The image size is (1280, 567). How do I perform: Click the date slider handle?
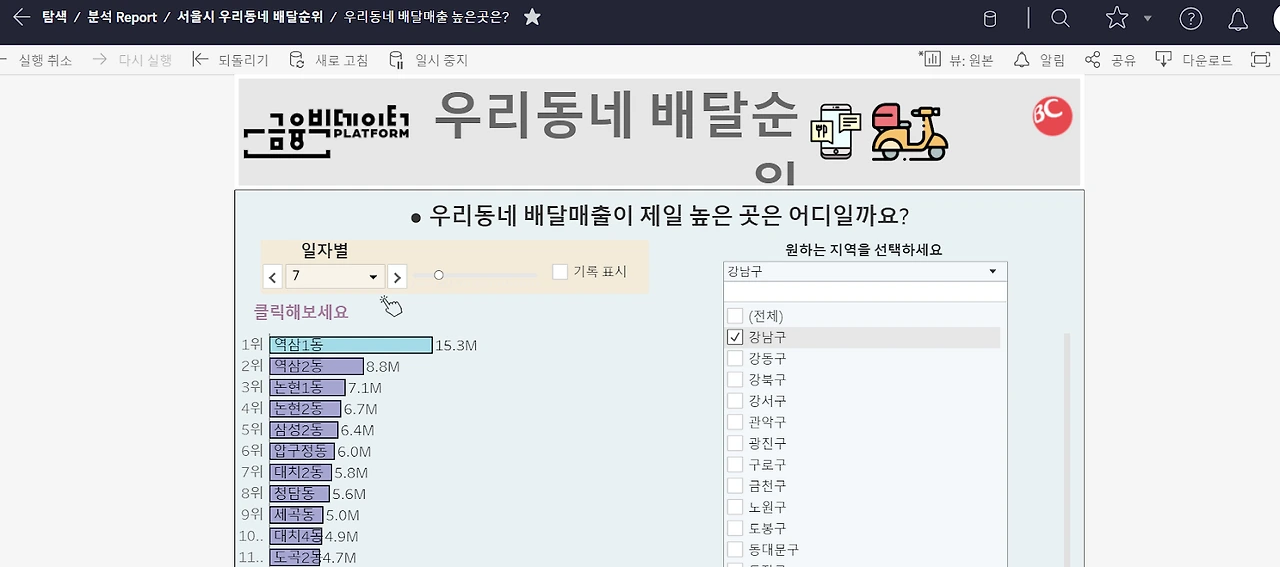pyautogui.click(x=438, y=275)
